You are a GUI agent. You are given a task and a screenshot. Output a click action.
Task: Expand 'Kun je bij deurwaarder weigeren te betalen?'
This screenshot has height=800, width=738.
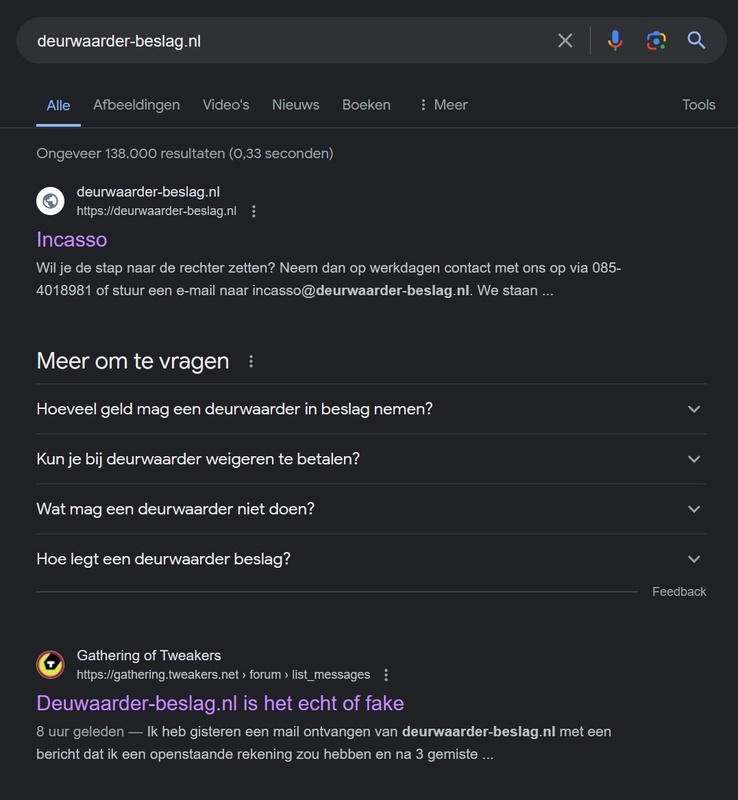coord(694,459)
